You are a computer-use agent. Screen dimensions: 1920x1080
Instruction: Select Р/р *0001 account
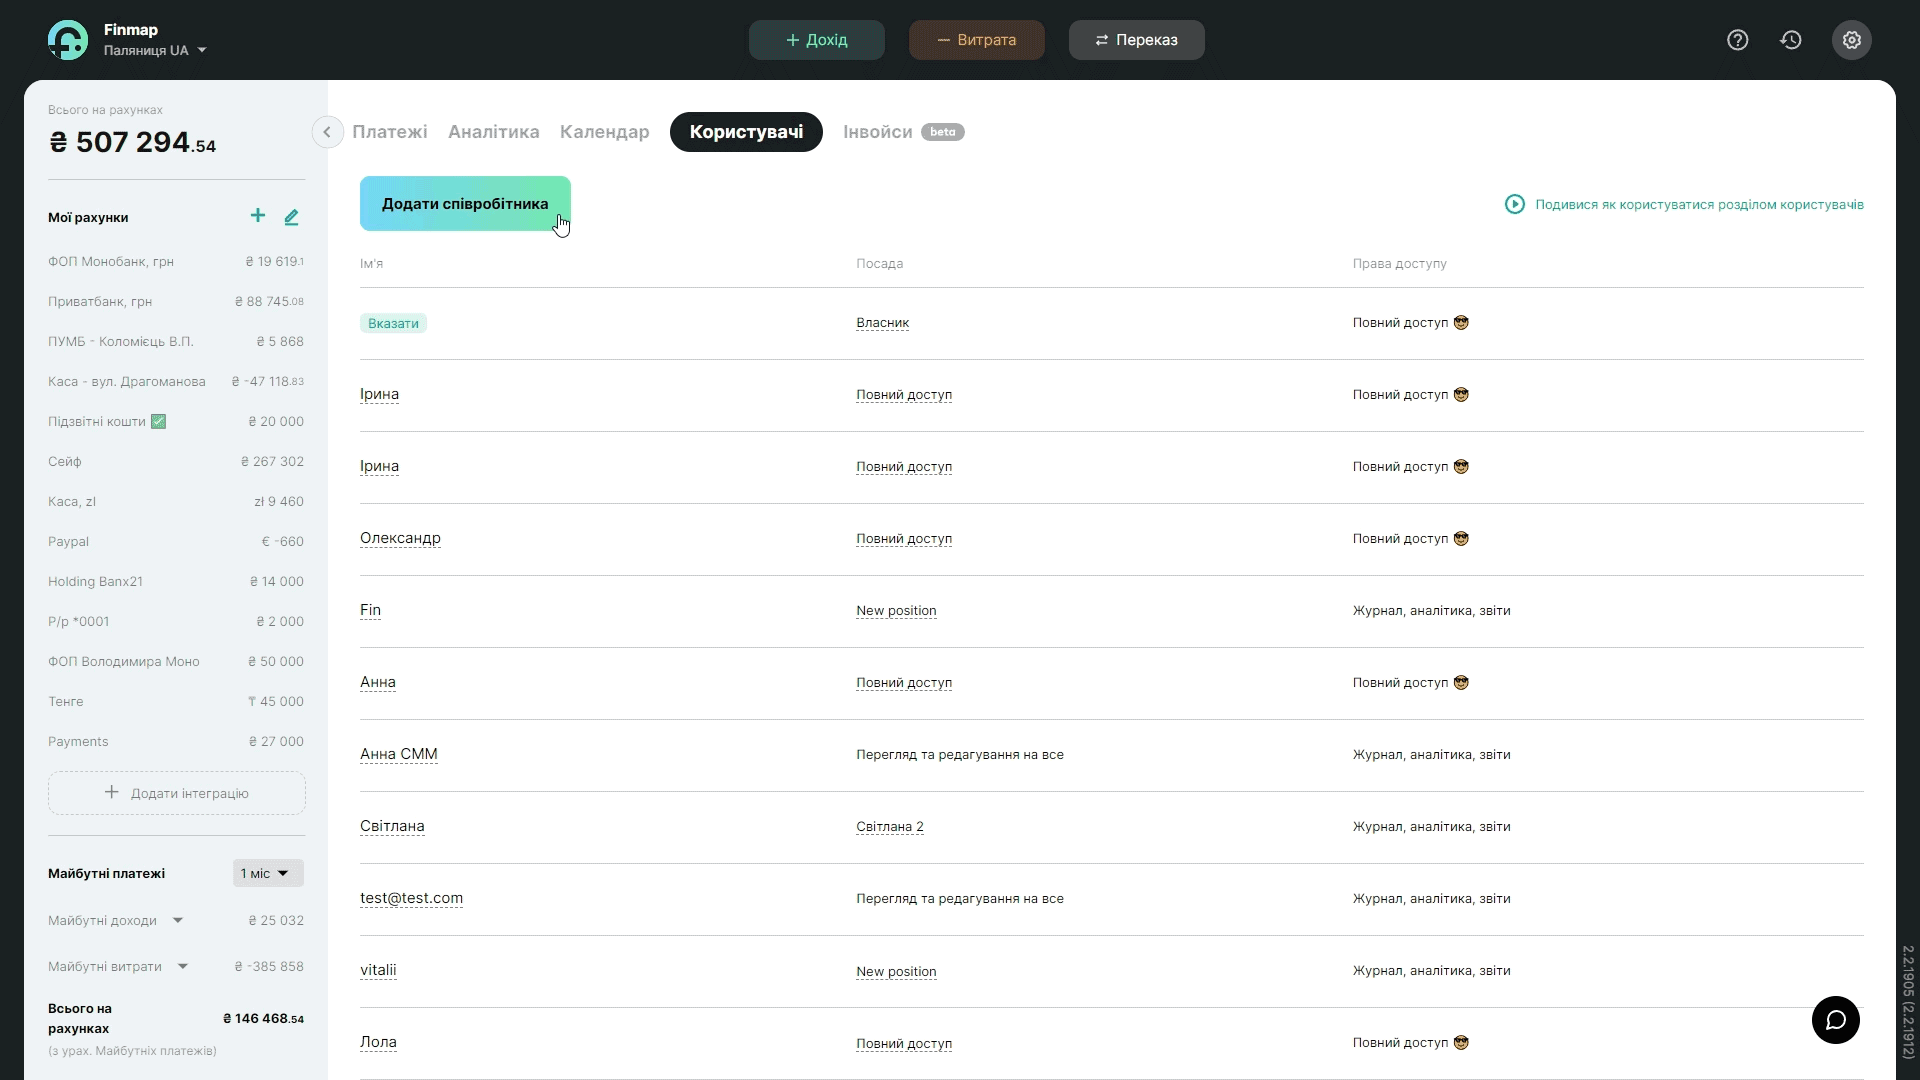coord(176,621)
